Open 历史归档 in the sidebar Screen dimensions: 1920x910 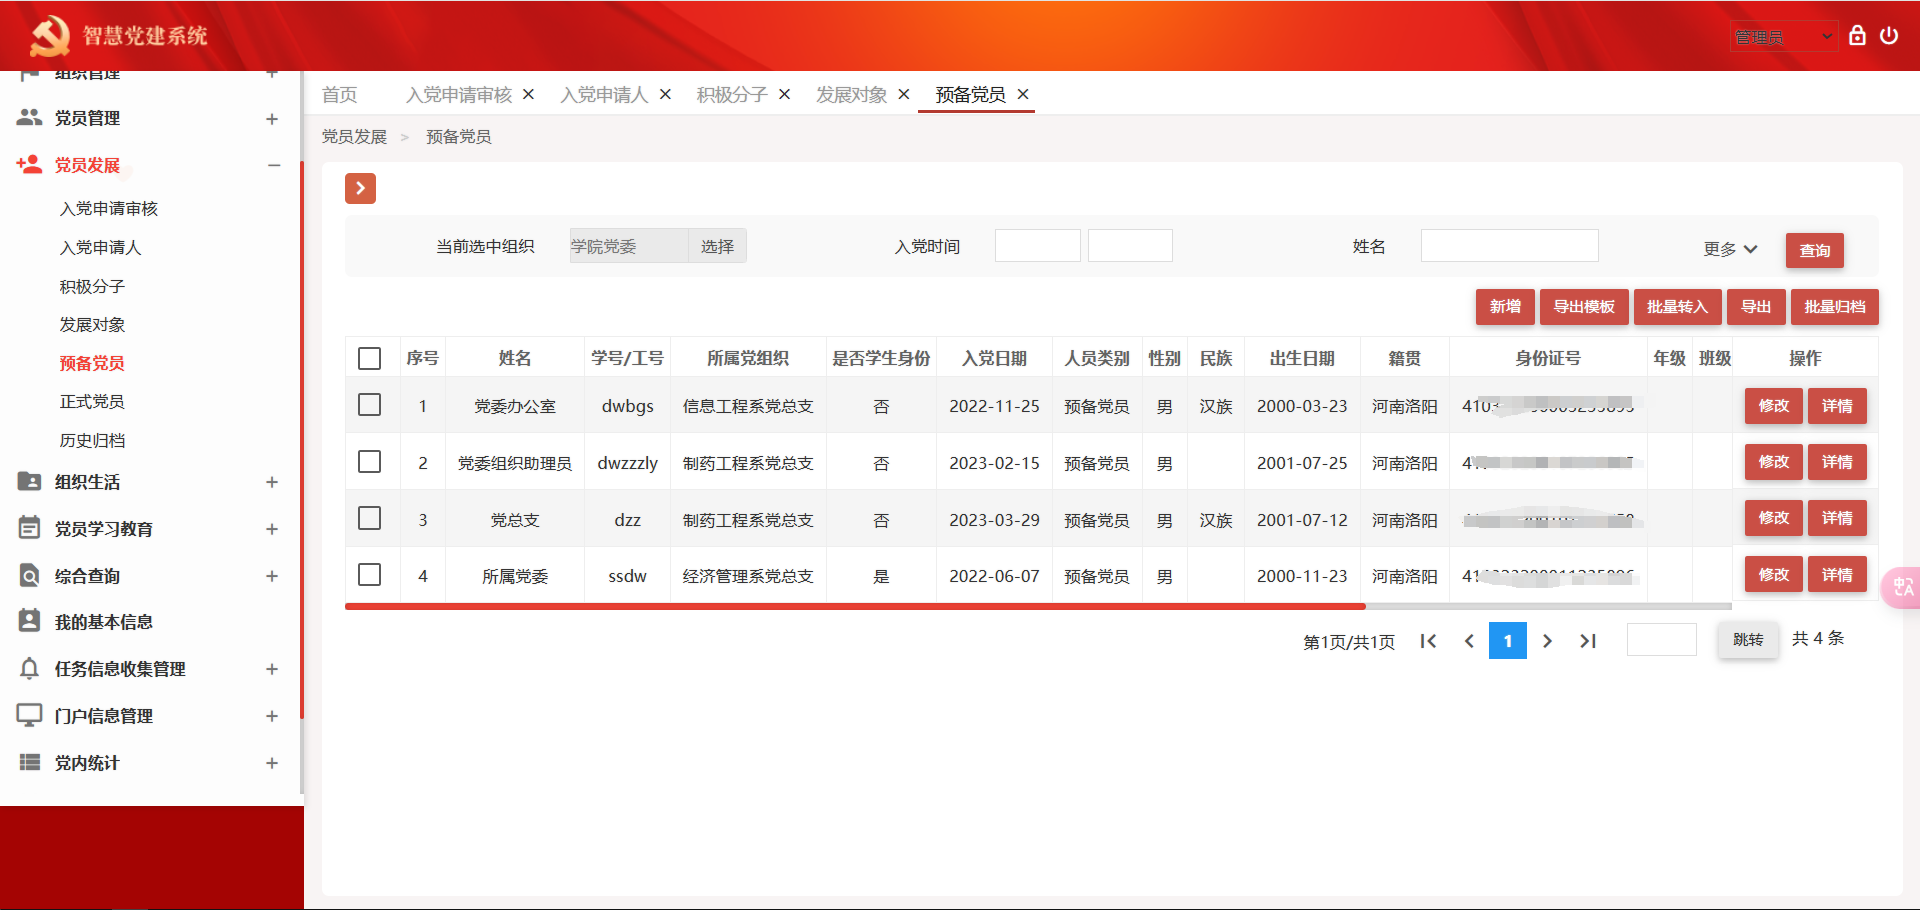pyautogui.click(x=92, y=440)
